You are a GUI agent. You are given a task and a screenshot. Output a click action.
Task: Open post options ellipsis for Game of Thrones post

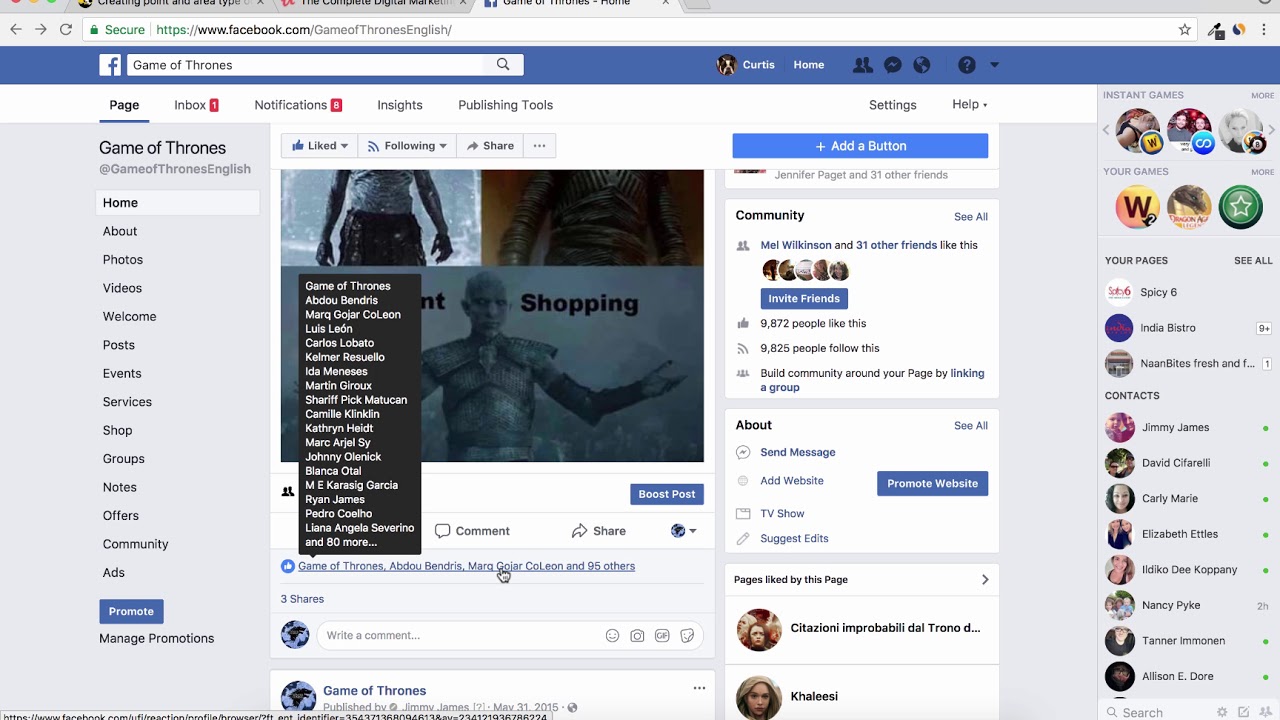pos(699,688)
